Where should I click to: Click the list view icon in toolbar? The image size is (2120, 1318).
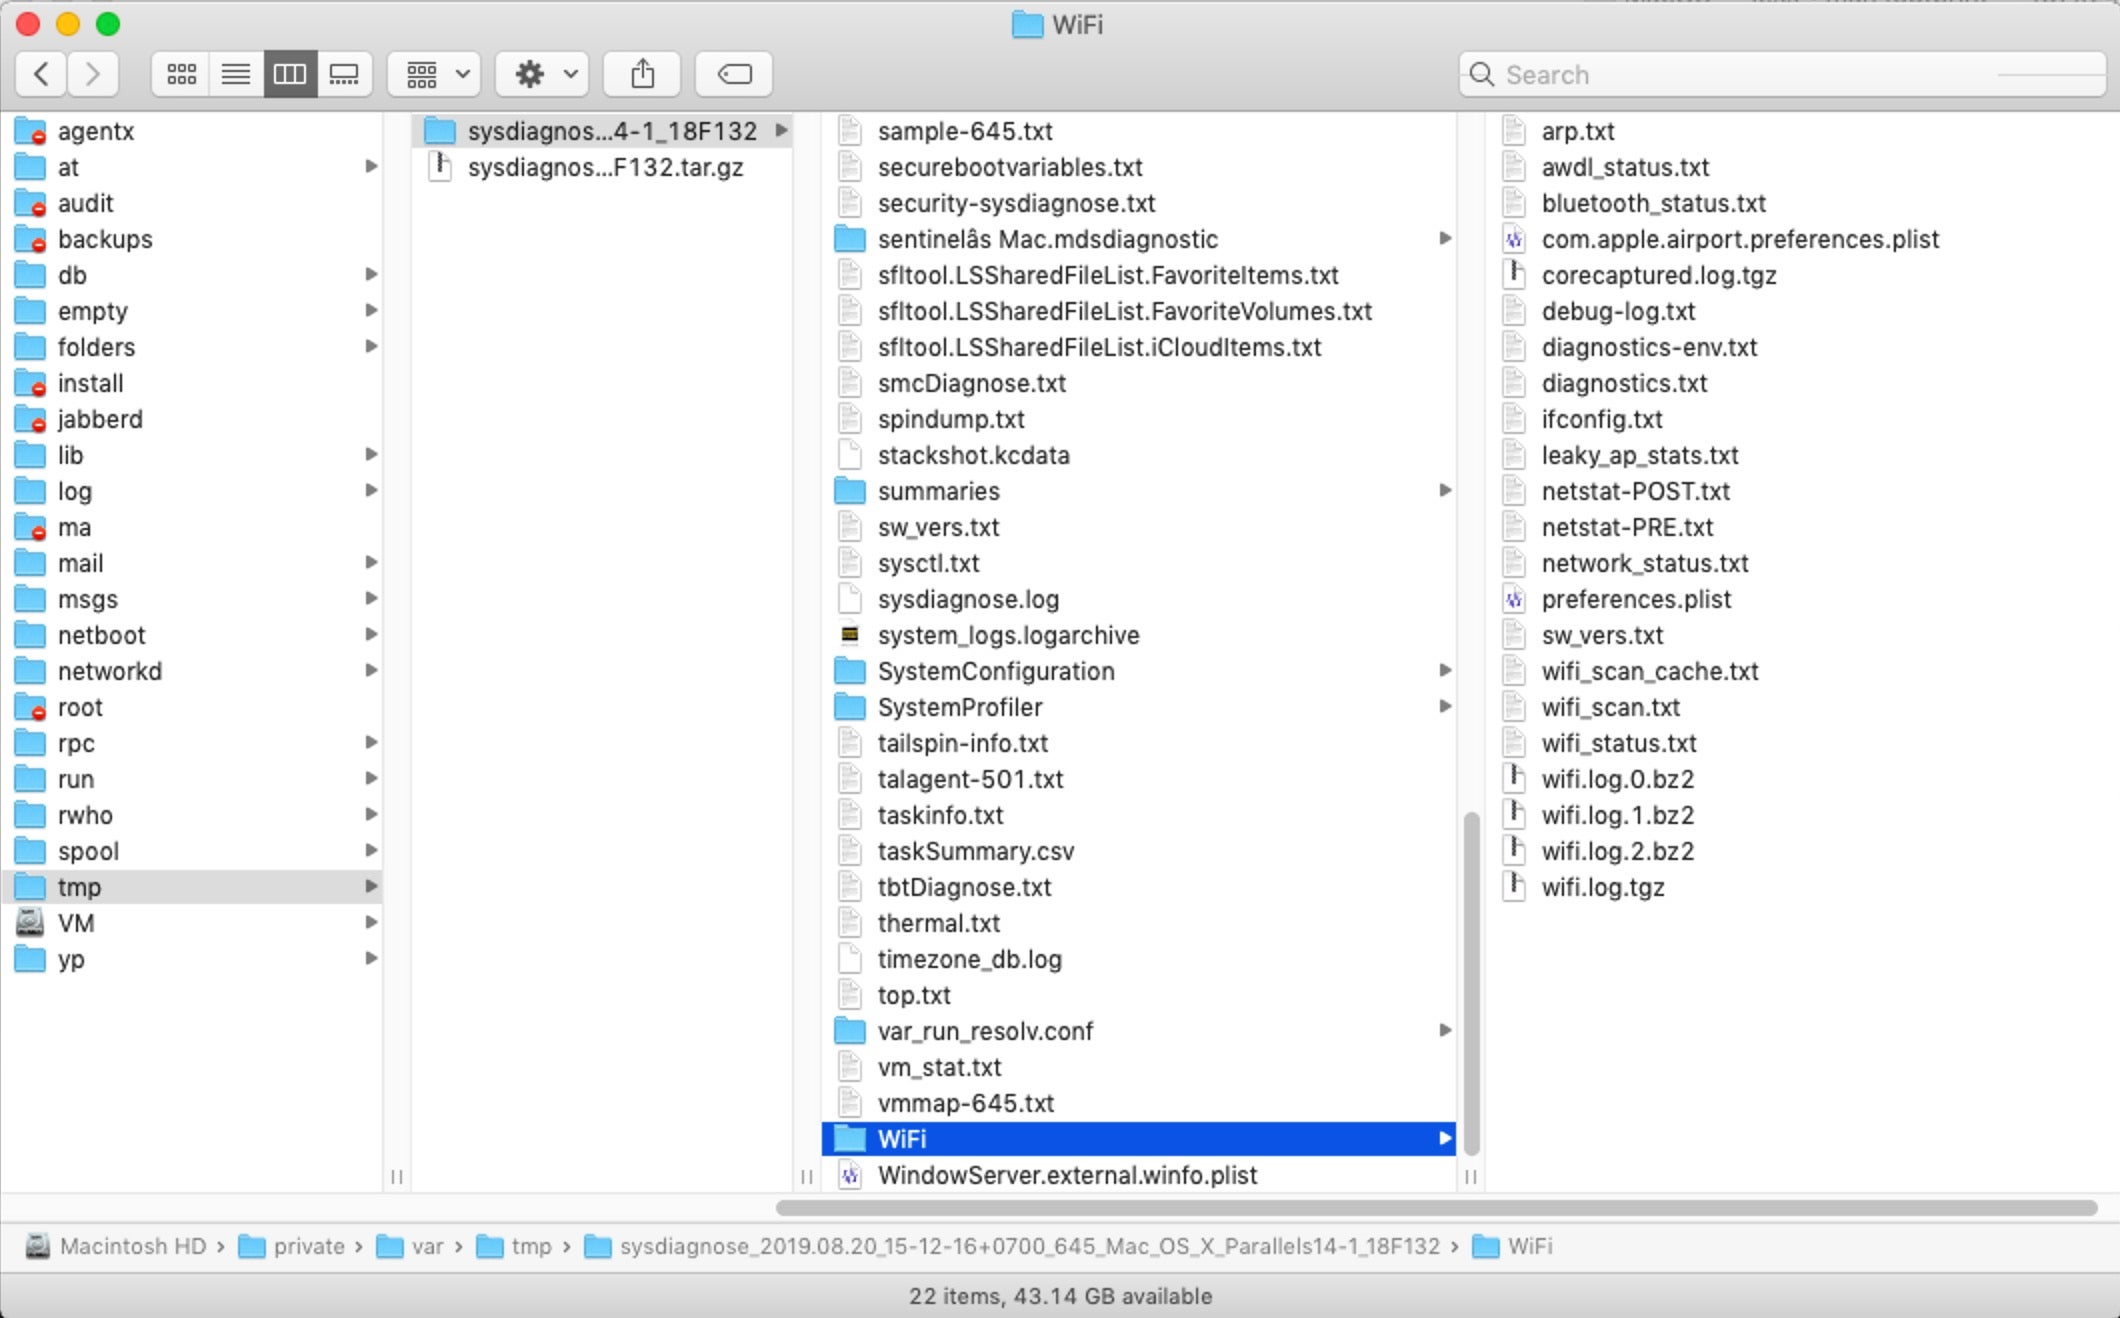click(x=235, y=73)
